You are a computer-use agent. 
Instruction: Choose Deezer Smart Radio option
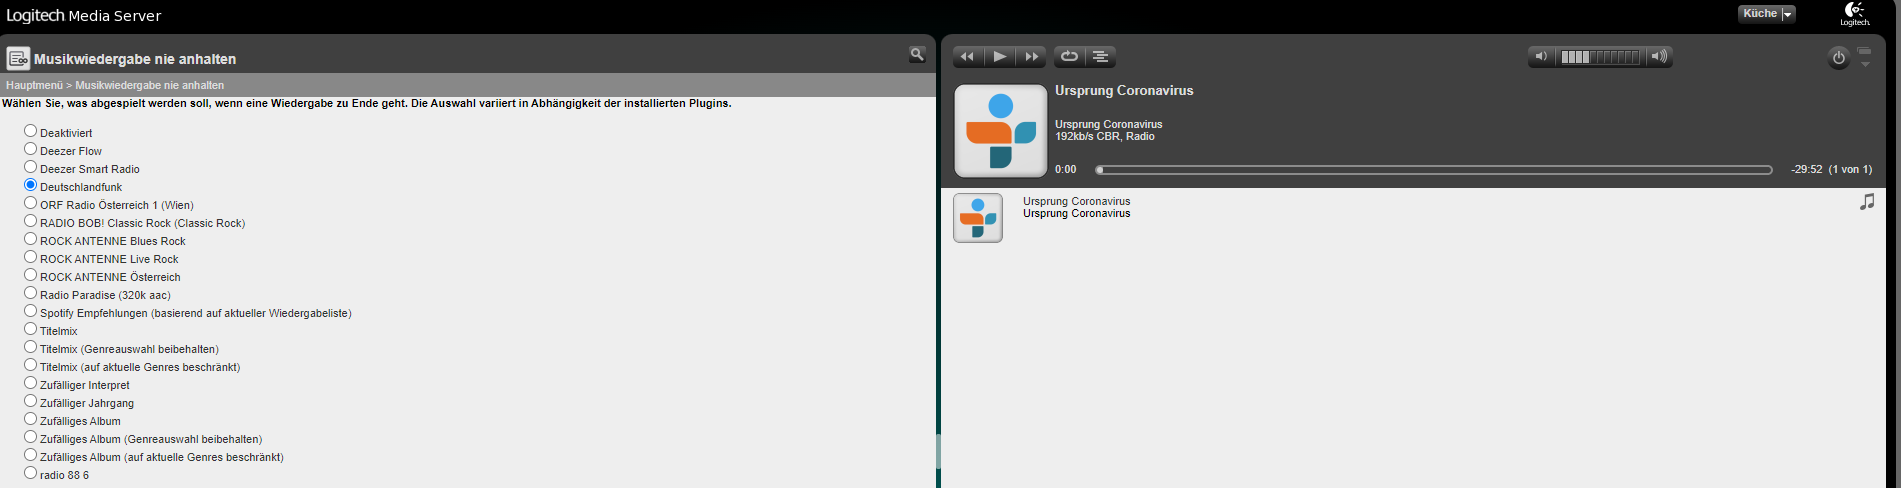coord(31,167)
